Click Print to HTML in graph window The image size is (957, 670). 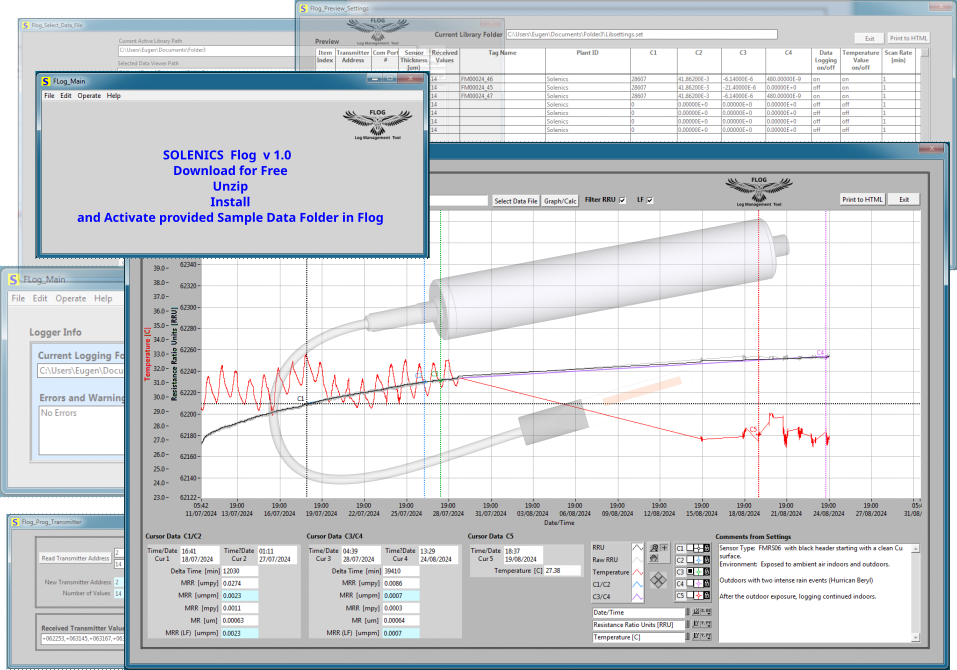[x=862, y=200]
